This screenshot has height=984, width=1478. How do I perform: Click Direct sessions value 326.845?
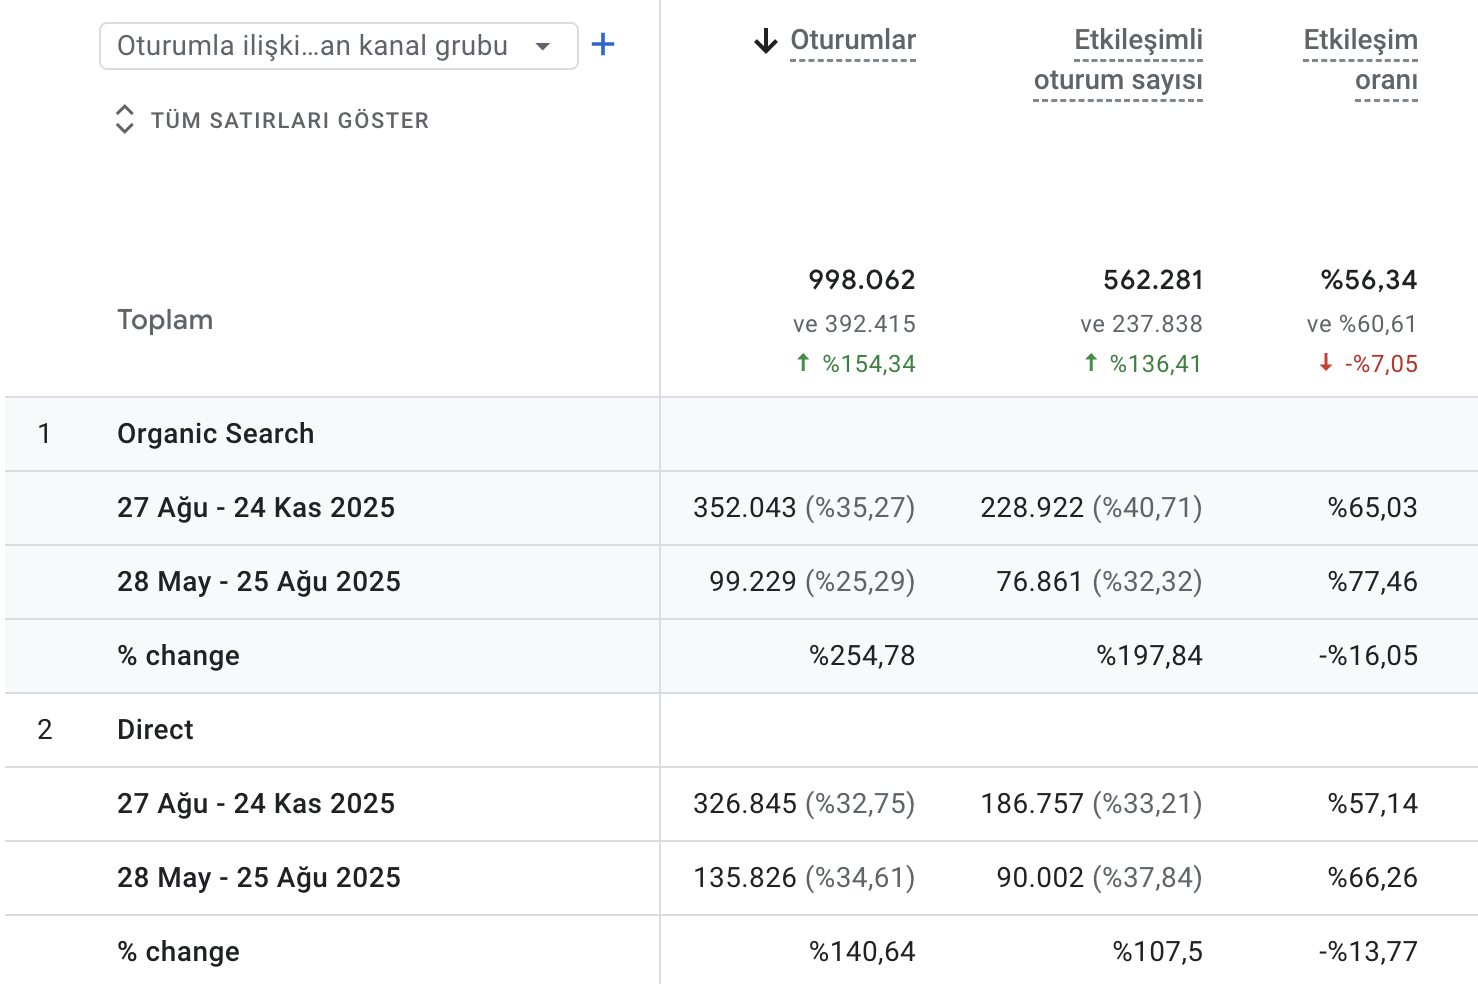click(x=745, y=804)
